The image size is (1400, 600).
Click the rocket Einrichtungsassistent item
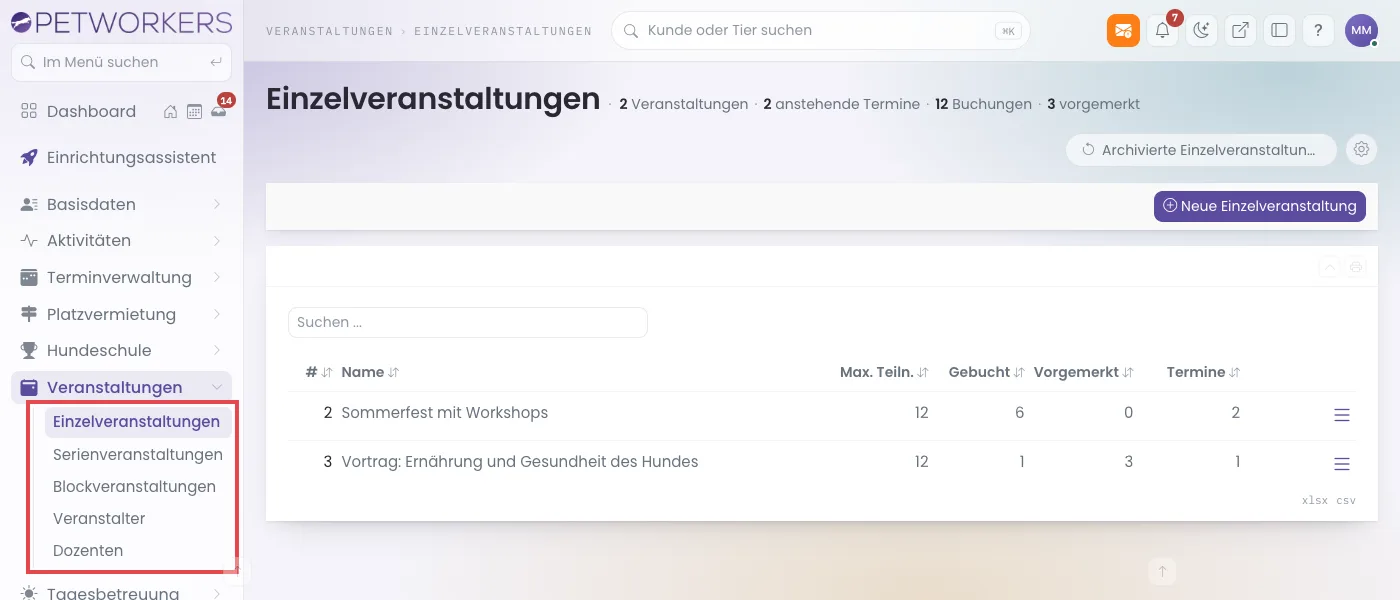click(x=121, y=158)
